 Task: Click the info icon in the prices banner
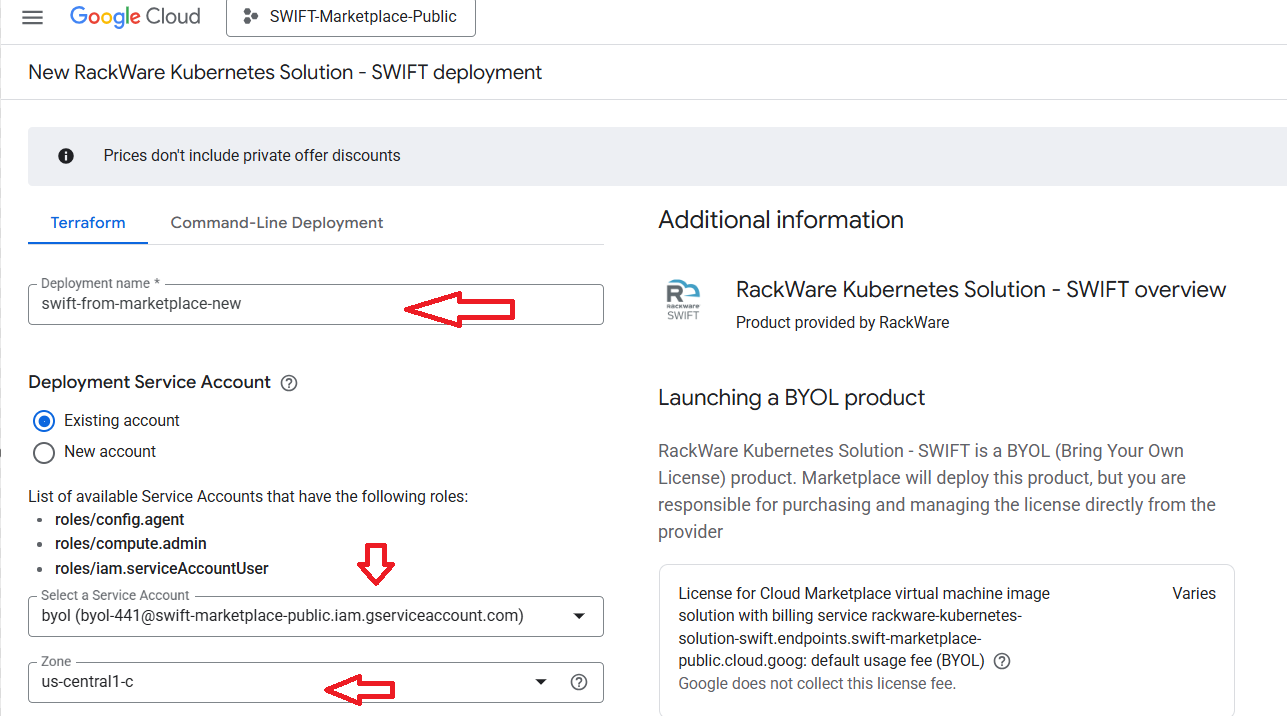click(66, 156)
